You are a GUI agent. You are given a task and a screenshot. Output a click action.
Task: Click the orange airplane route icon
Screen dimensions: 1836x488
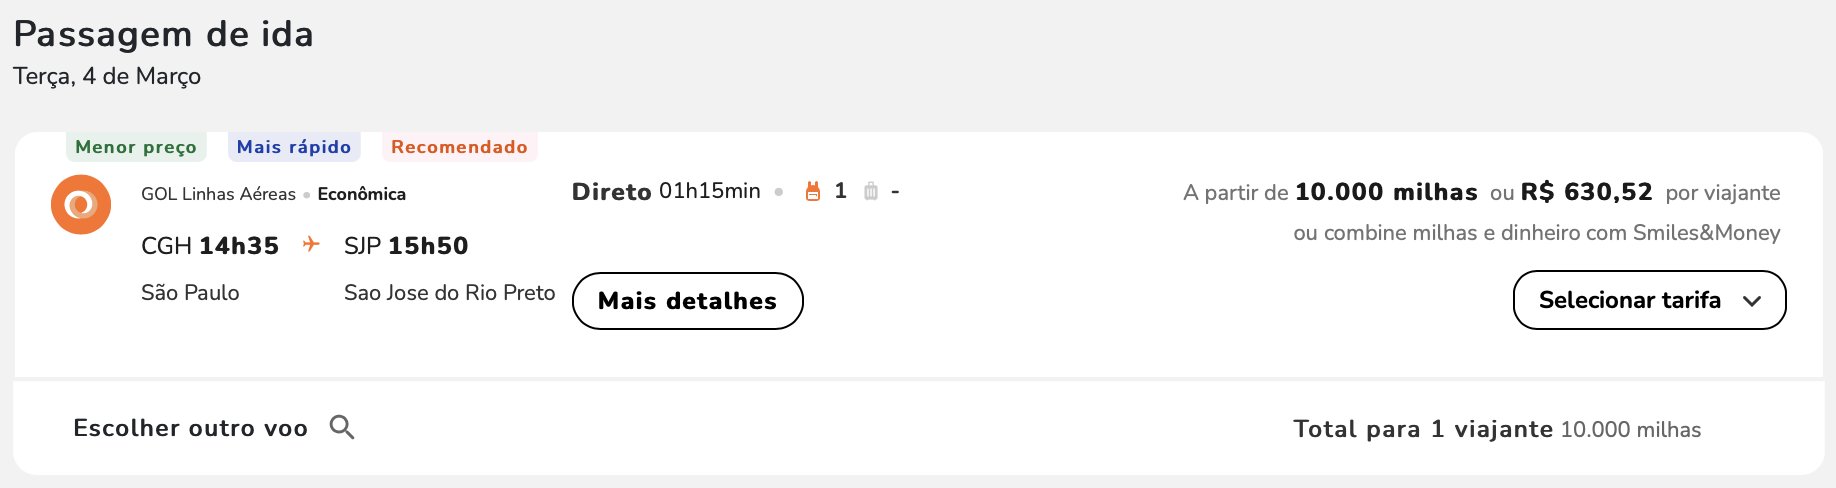[311, 244]
